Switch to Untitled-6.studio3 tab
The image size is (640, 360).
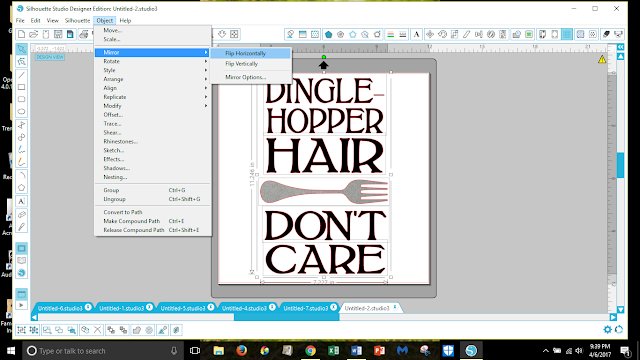coord(60,309)
